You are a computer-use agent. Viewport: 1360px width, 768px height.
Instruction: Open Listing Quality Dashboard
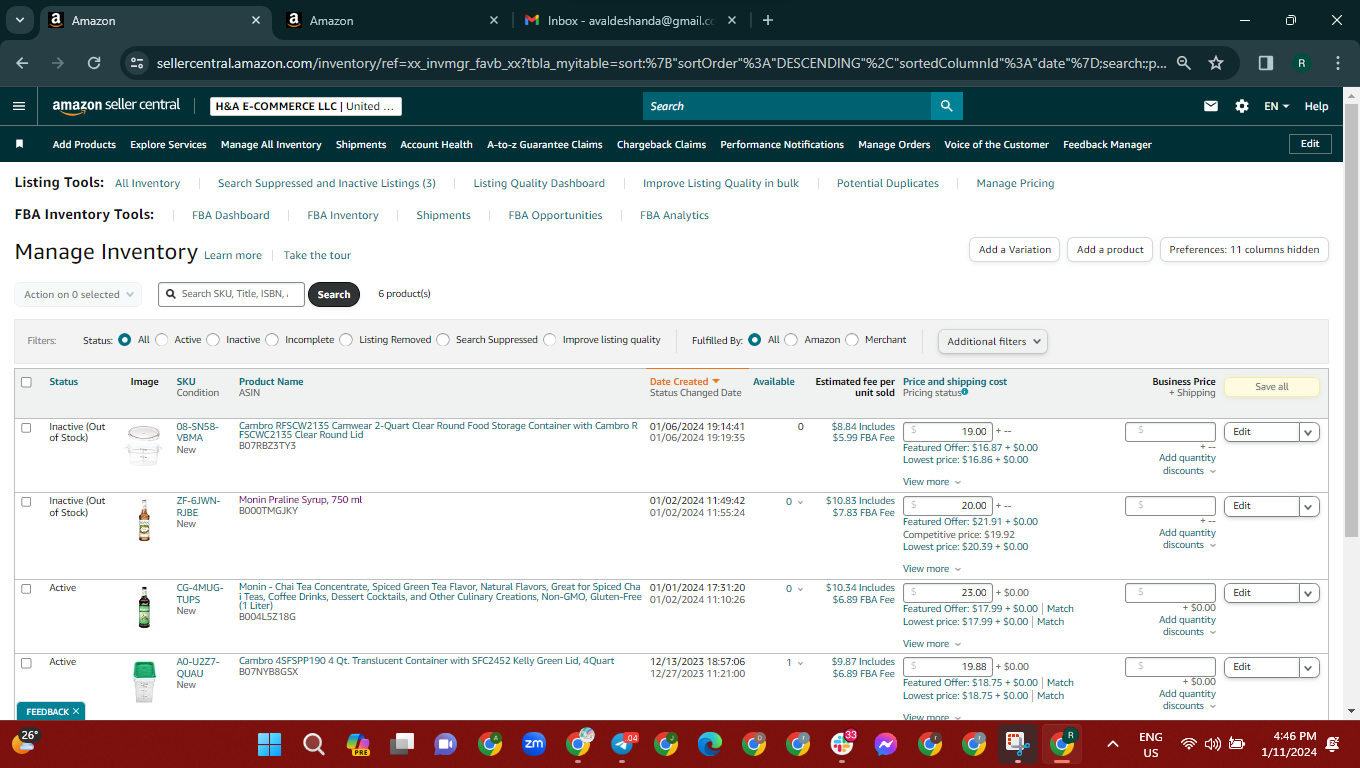(539, 184)
